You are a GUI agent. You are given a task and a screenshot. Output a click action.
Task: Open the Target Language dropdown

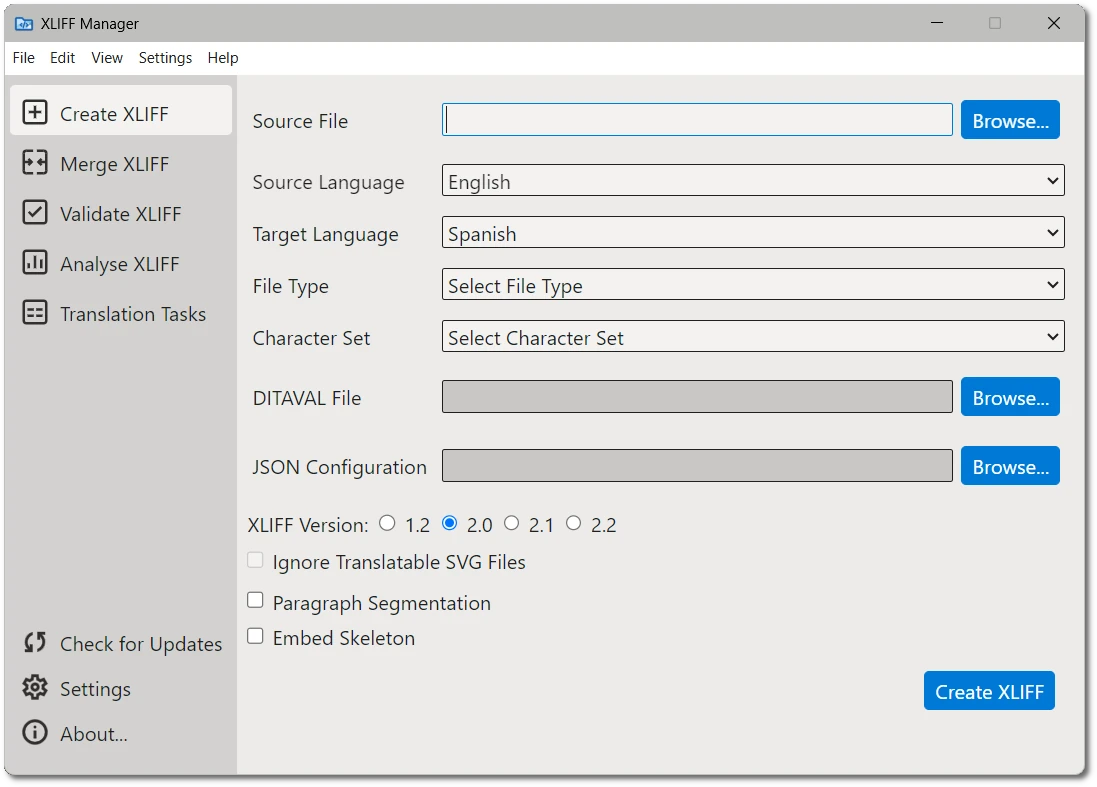click(753, 232)
